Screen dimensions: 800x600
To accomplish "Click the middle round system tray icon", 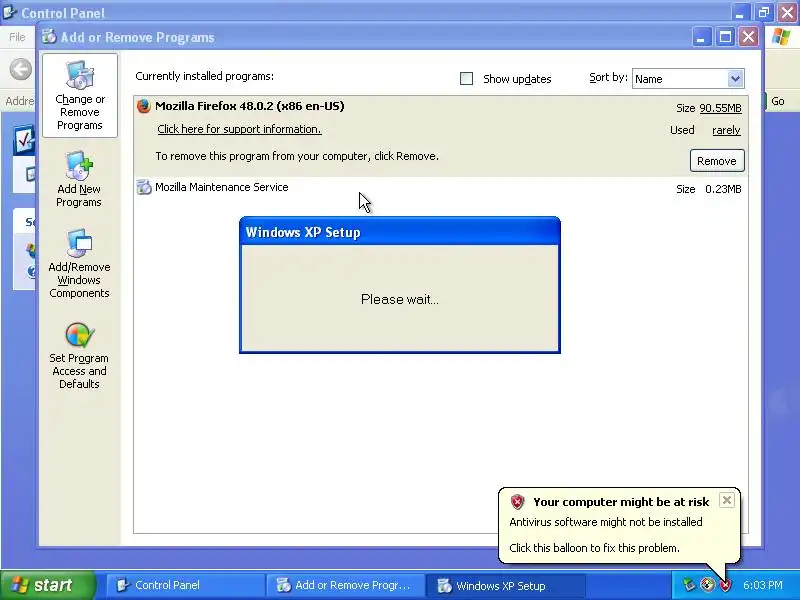I will click(x=707, y=585).
